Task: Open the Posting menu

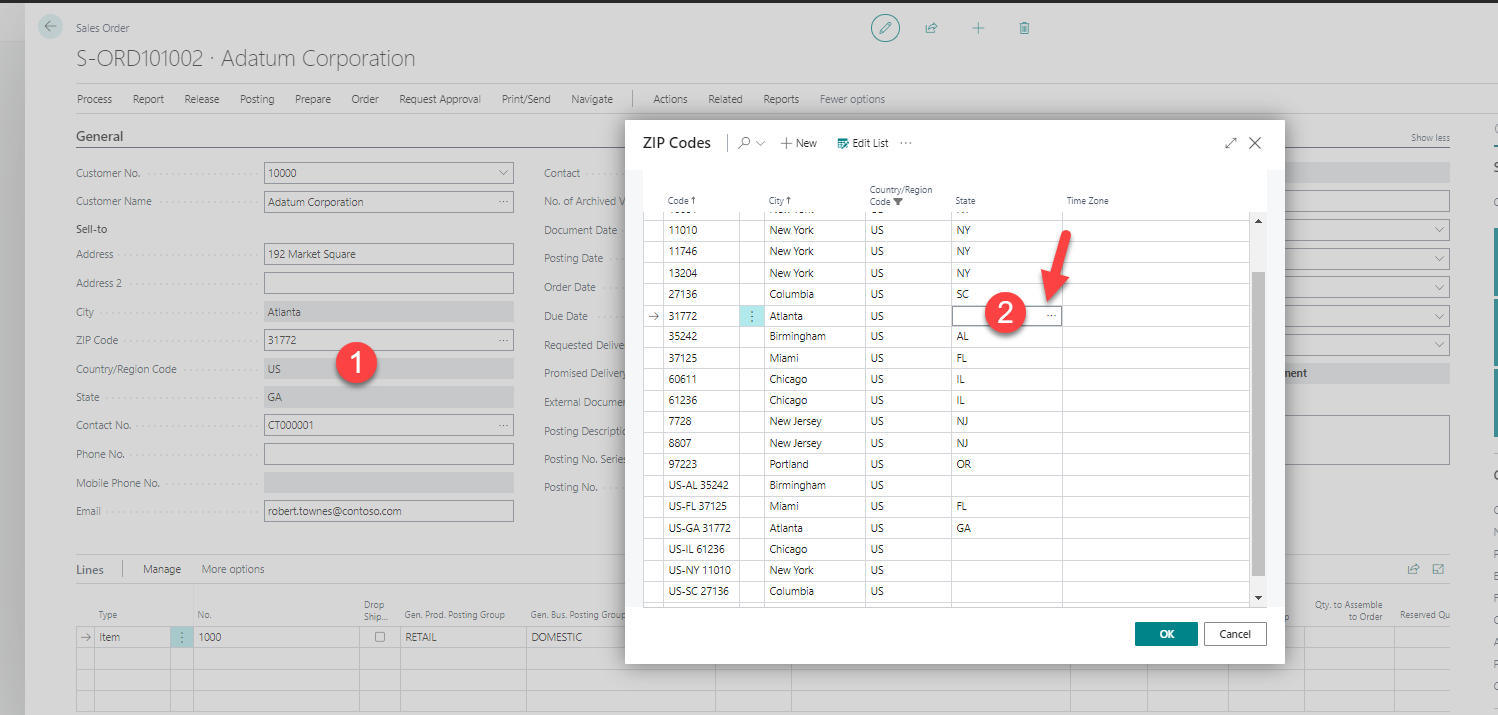Action: click(257, 99)
